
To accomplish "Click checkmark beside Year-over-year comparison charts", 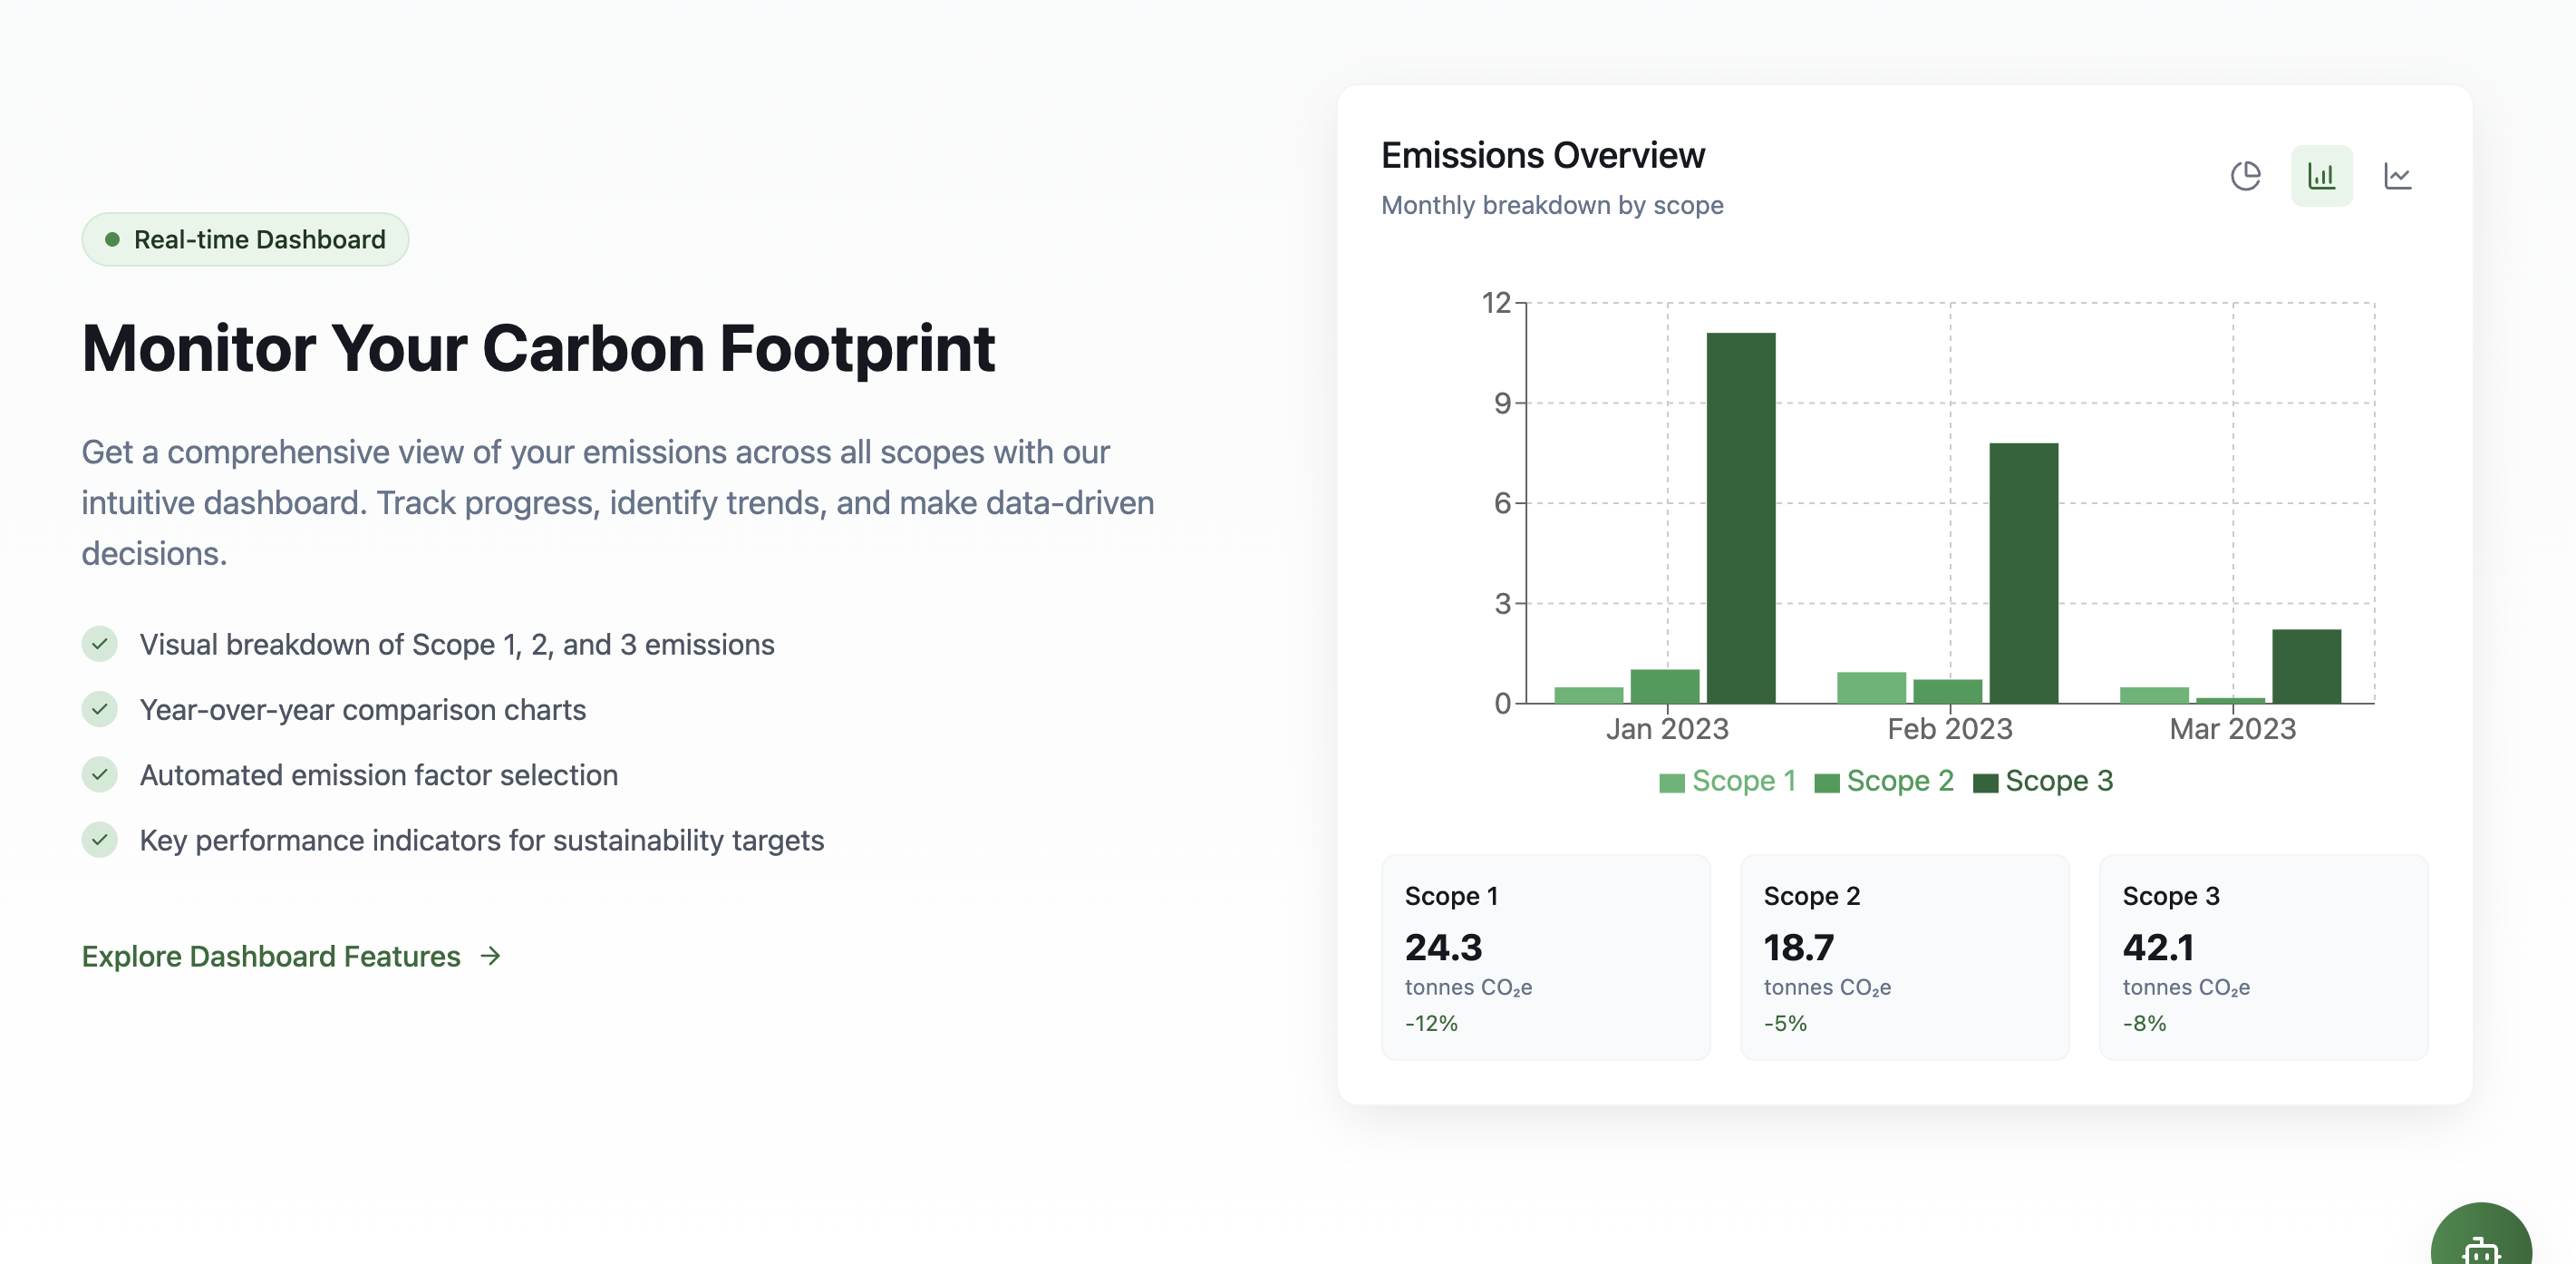I will point(100,709).
